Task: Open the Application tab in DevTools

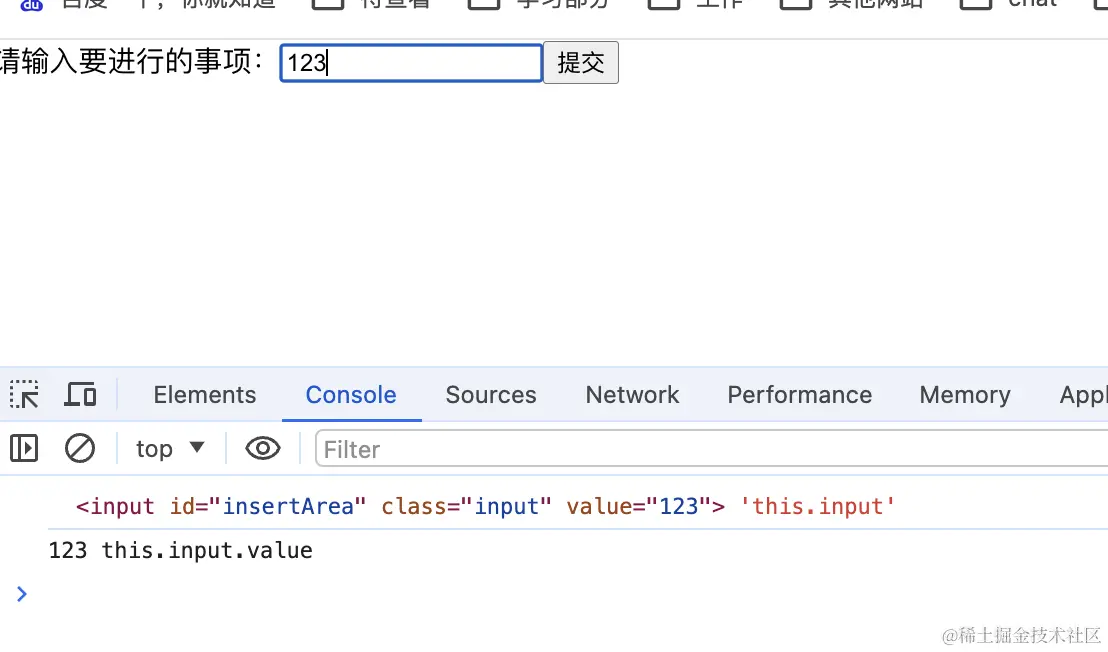Action: pos(1083,395)
